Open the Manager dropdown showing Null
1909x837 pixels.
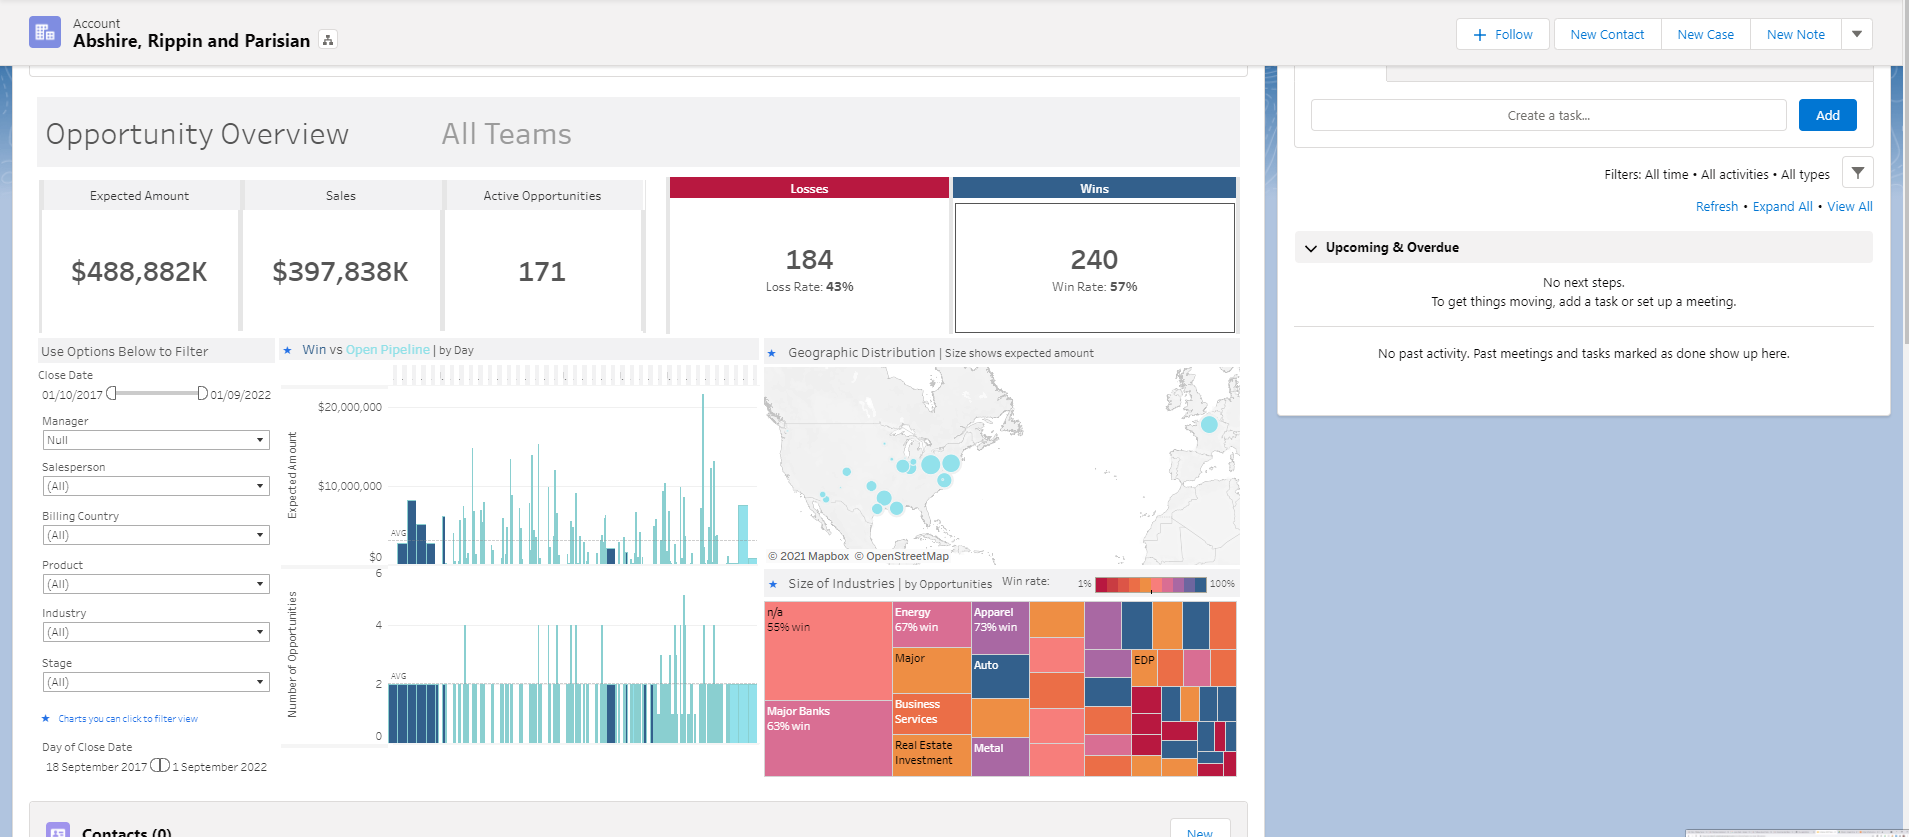[x=156, y=440]
